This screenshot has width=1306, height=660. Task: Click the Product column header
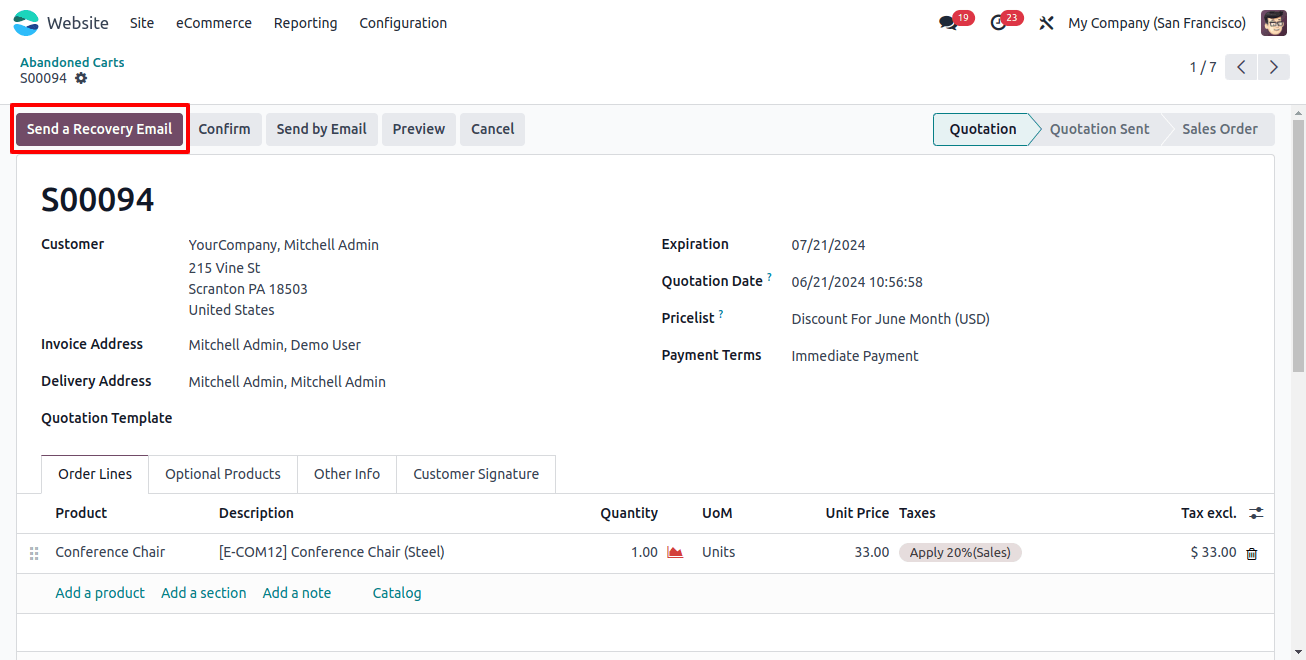[81, 513]
